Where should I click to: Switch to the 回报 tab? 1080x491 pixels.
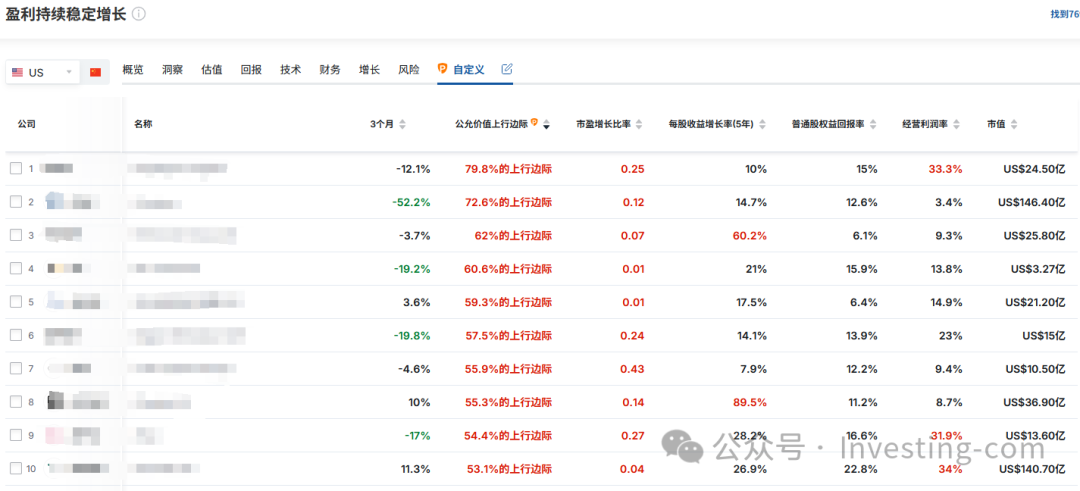coord(251,70)
